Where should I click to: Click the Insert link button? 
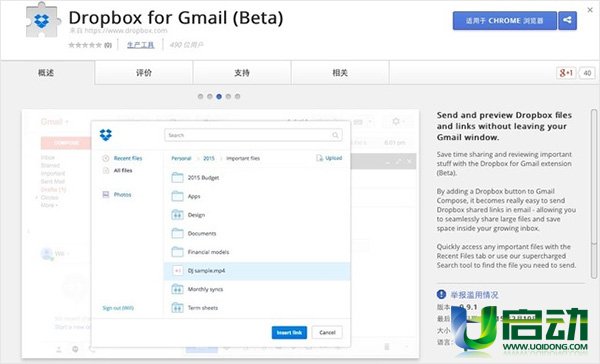(289, 333)
